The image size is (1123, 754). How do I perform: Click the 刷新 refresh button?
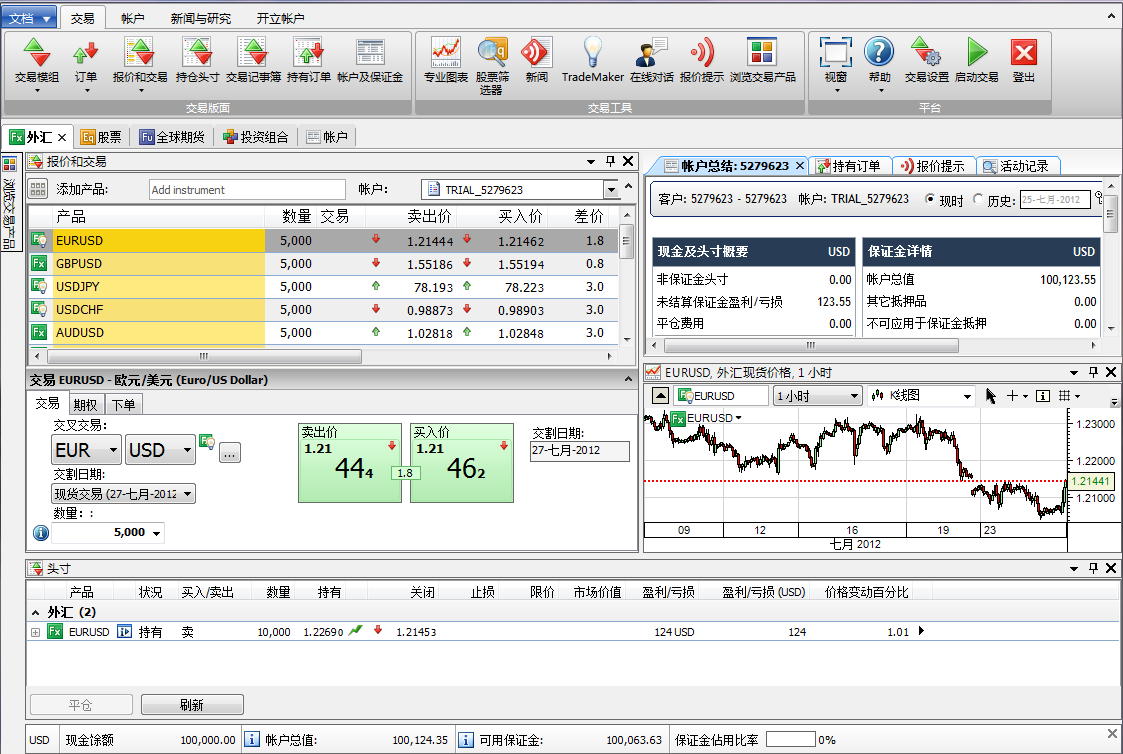pos(192,705)
